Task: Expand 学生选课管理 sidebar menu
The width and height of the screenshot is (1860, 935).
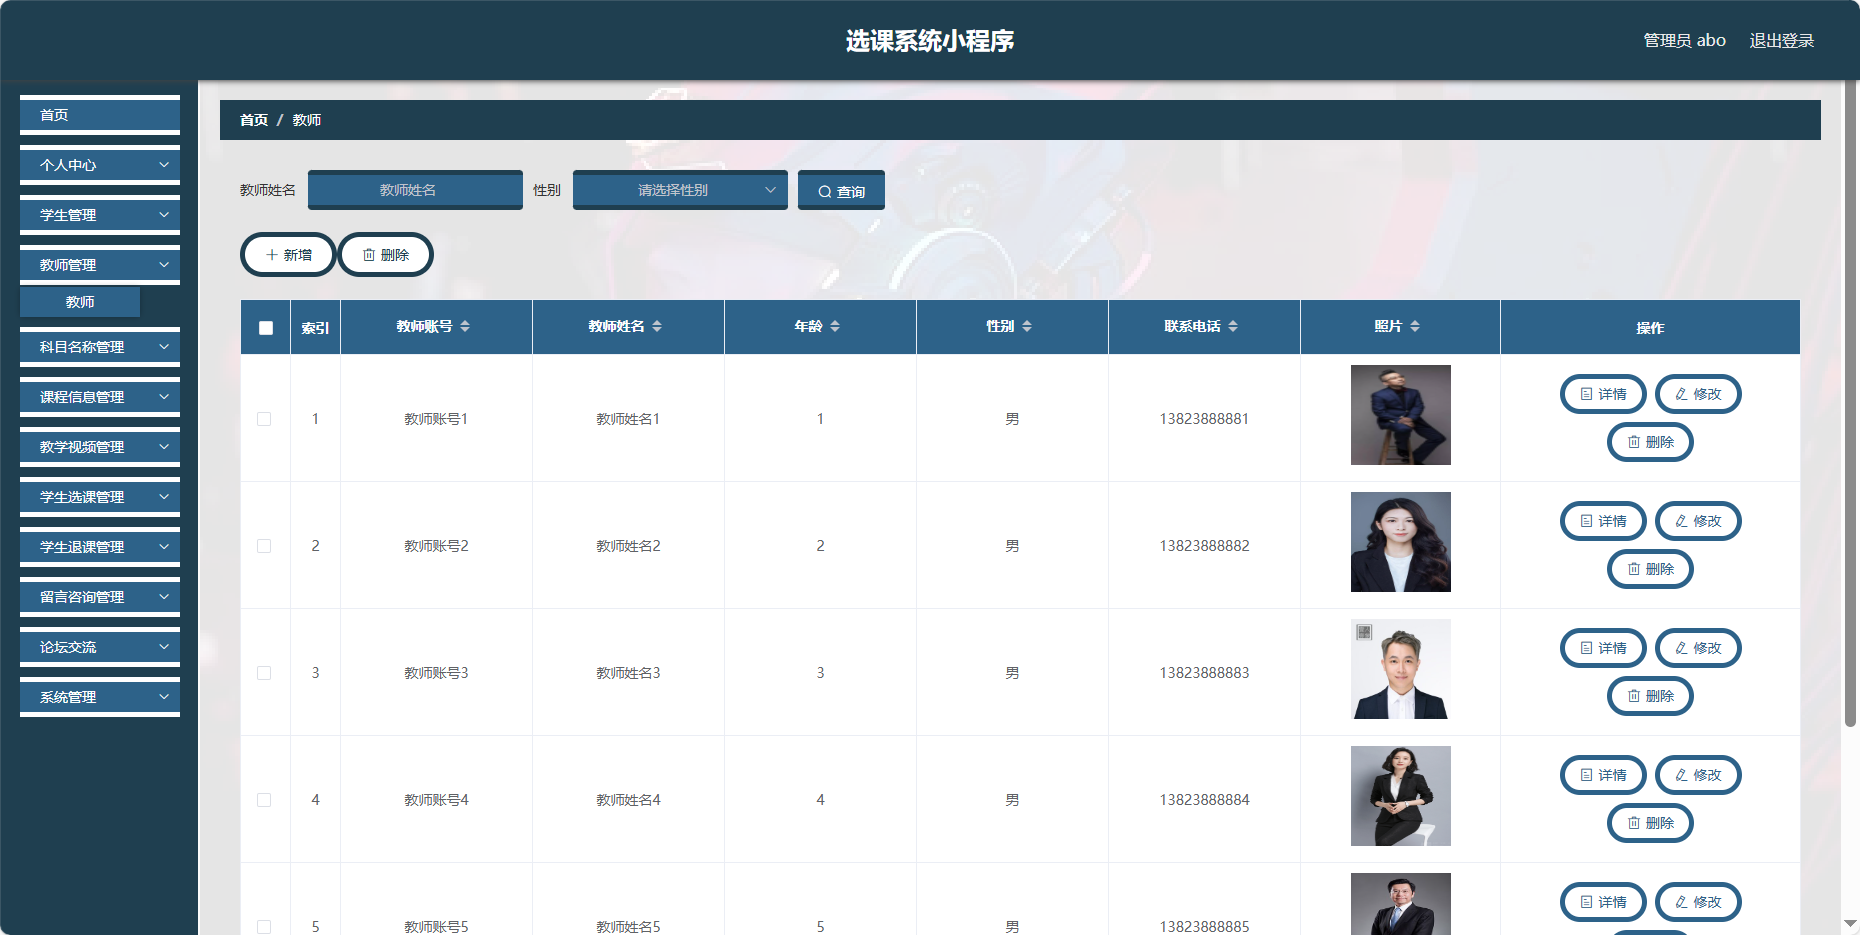Action: click(x=100, y=497)
